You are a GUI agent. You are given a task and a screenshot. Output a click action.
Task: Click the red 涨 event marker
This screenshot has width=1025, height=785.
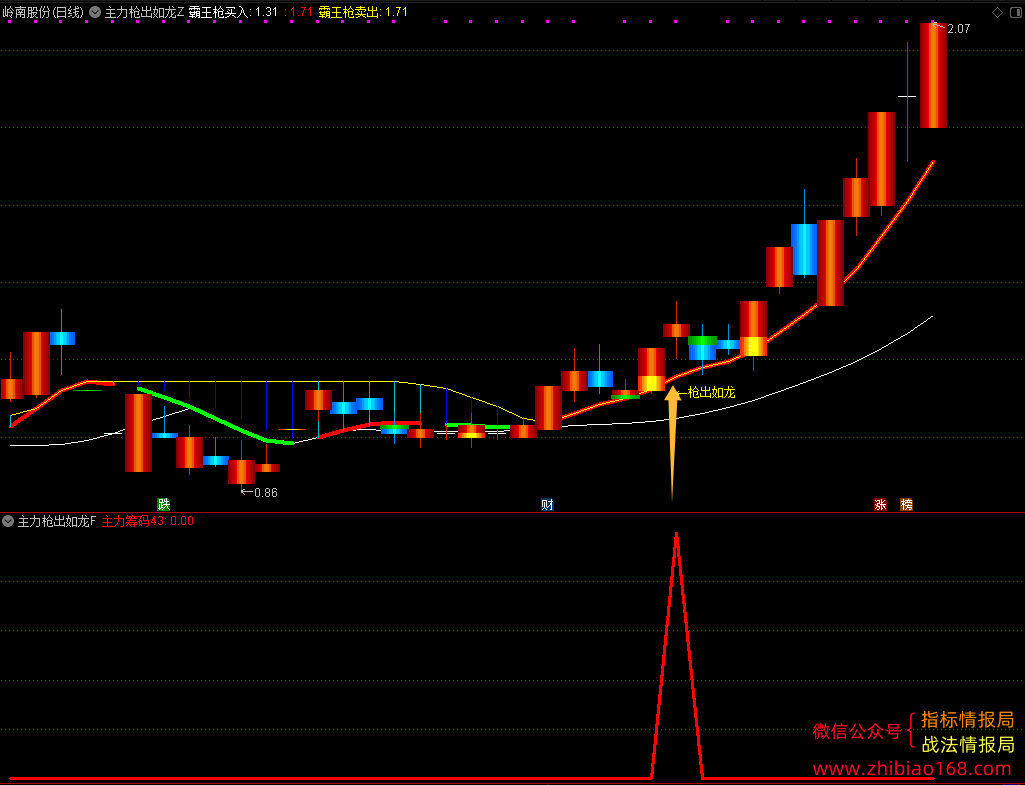(x=880, y=504)
